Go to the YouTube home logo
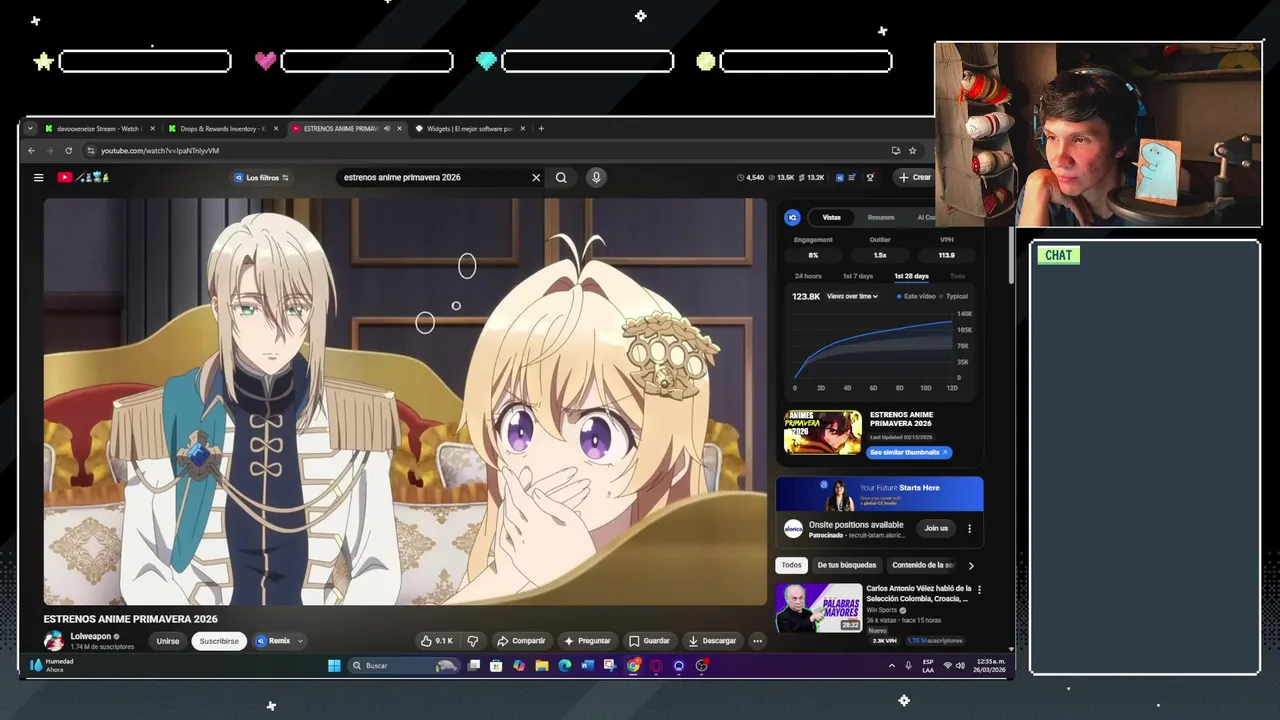Screen dimensions: 1280x720 [x=84, y=177]
